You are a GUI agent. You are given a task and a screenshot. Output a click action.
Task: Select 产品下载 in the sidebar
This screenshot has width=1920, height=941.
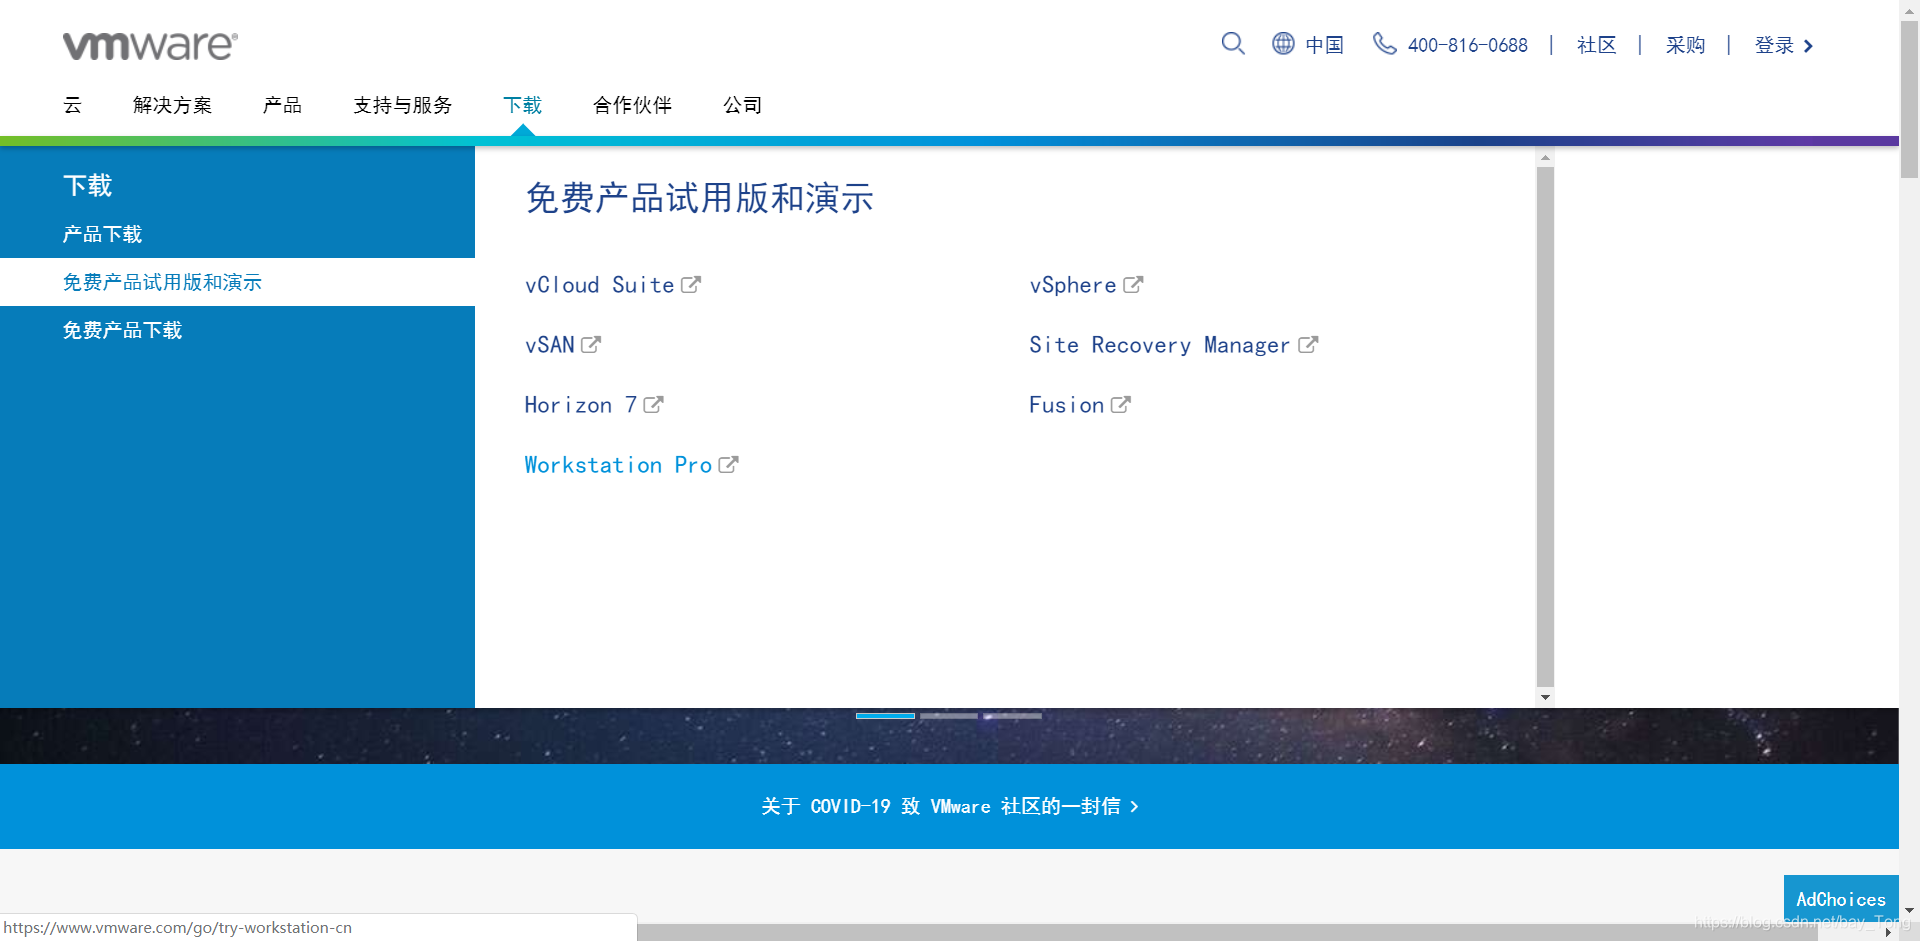point(102,234)
